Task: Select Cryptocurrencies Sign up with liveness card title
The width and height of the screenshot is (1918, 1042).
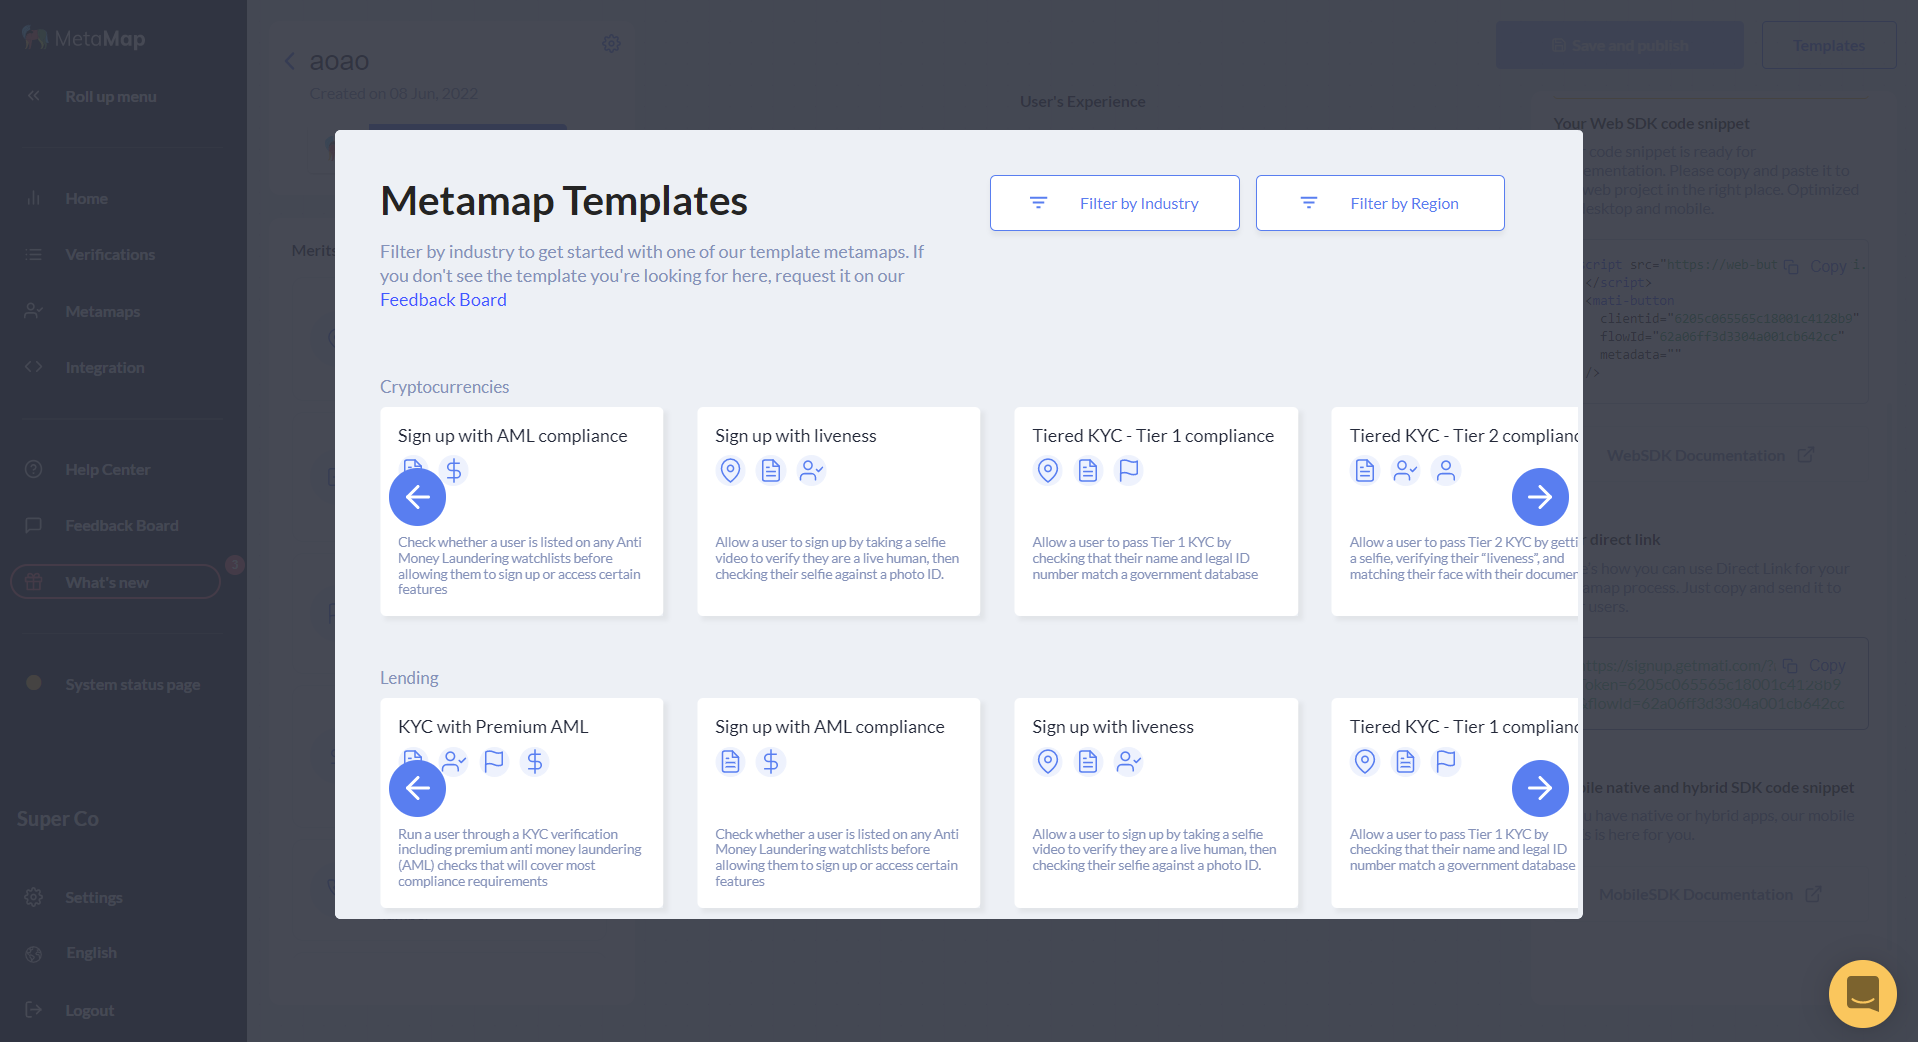Action: tap(796, 436)
